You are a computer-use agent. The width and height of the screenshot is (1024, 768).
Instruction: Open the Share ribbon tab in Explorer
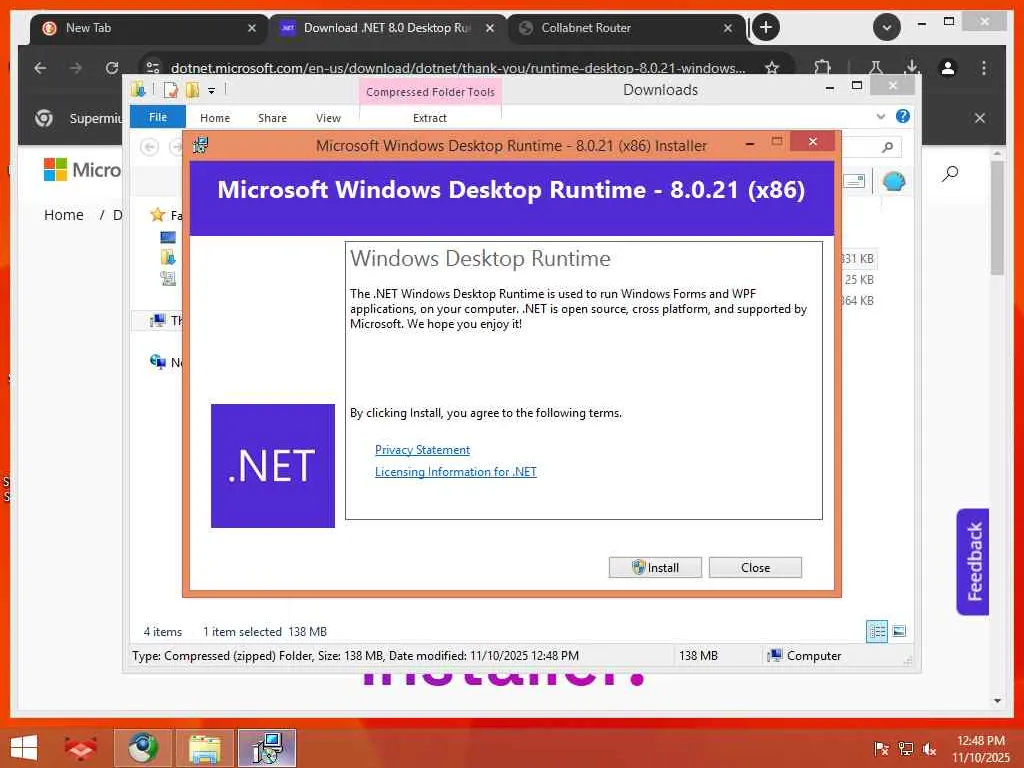click(x=272, y=118)
